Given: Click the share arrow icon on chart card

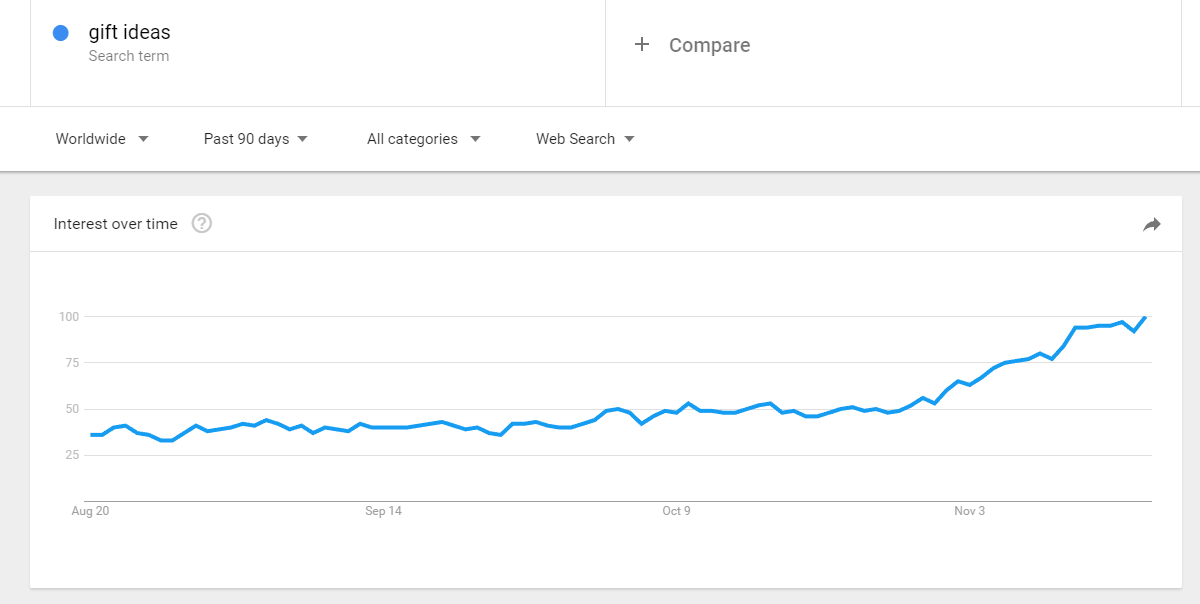Looking at the screenshot, I should pyautogui.click(x=1151, y=225).
